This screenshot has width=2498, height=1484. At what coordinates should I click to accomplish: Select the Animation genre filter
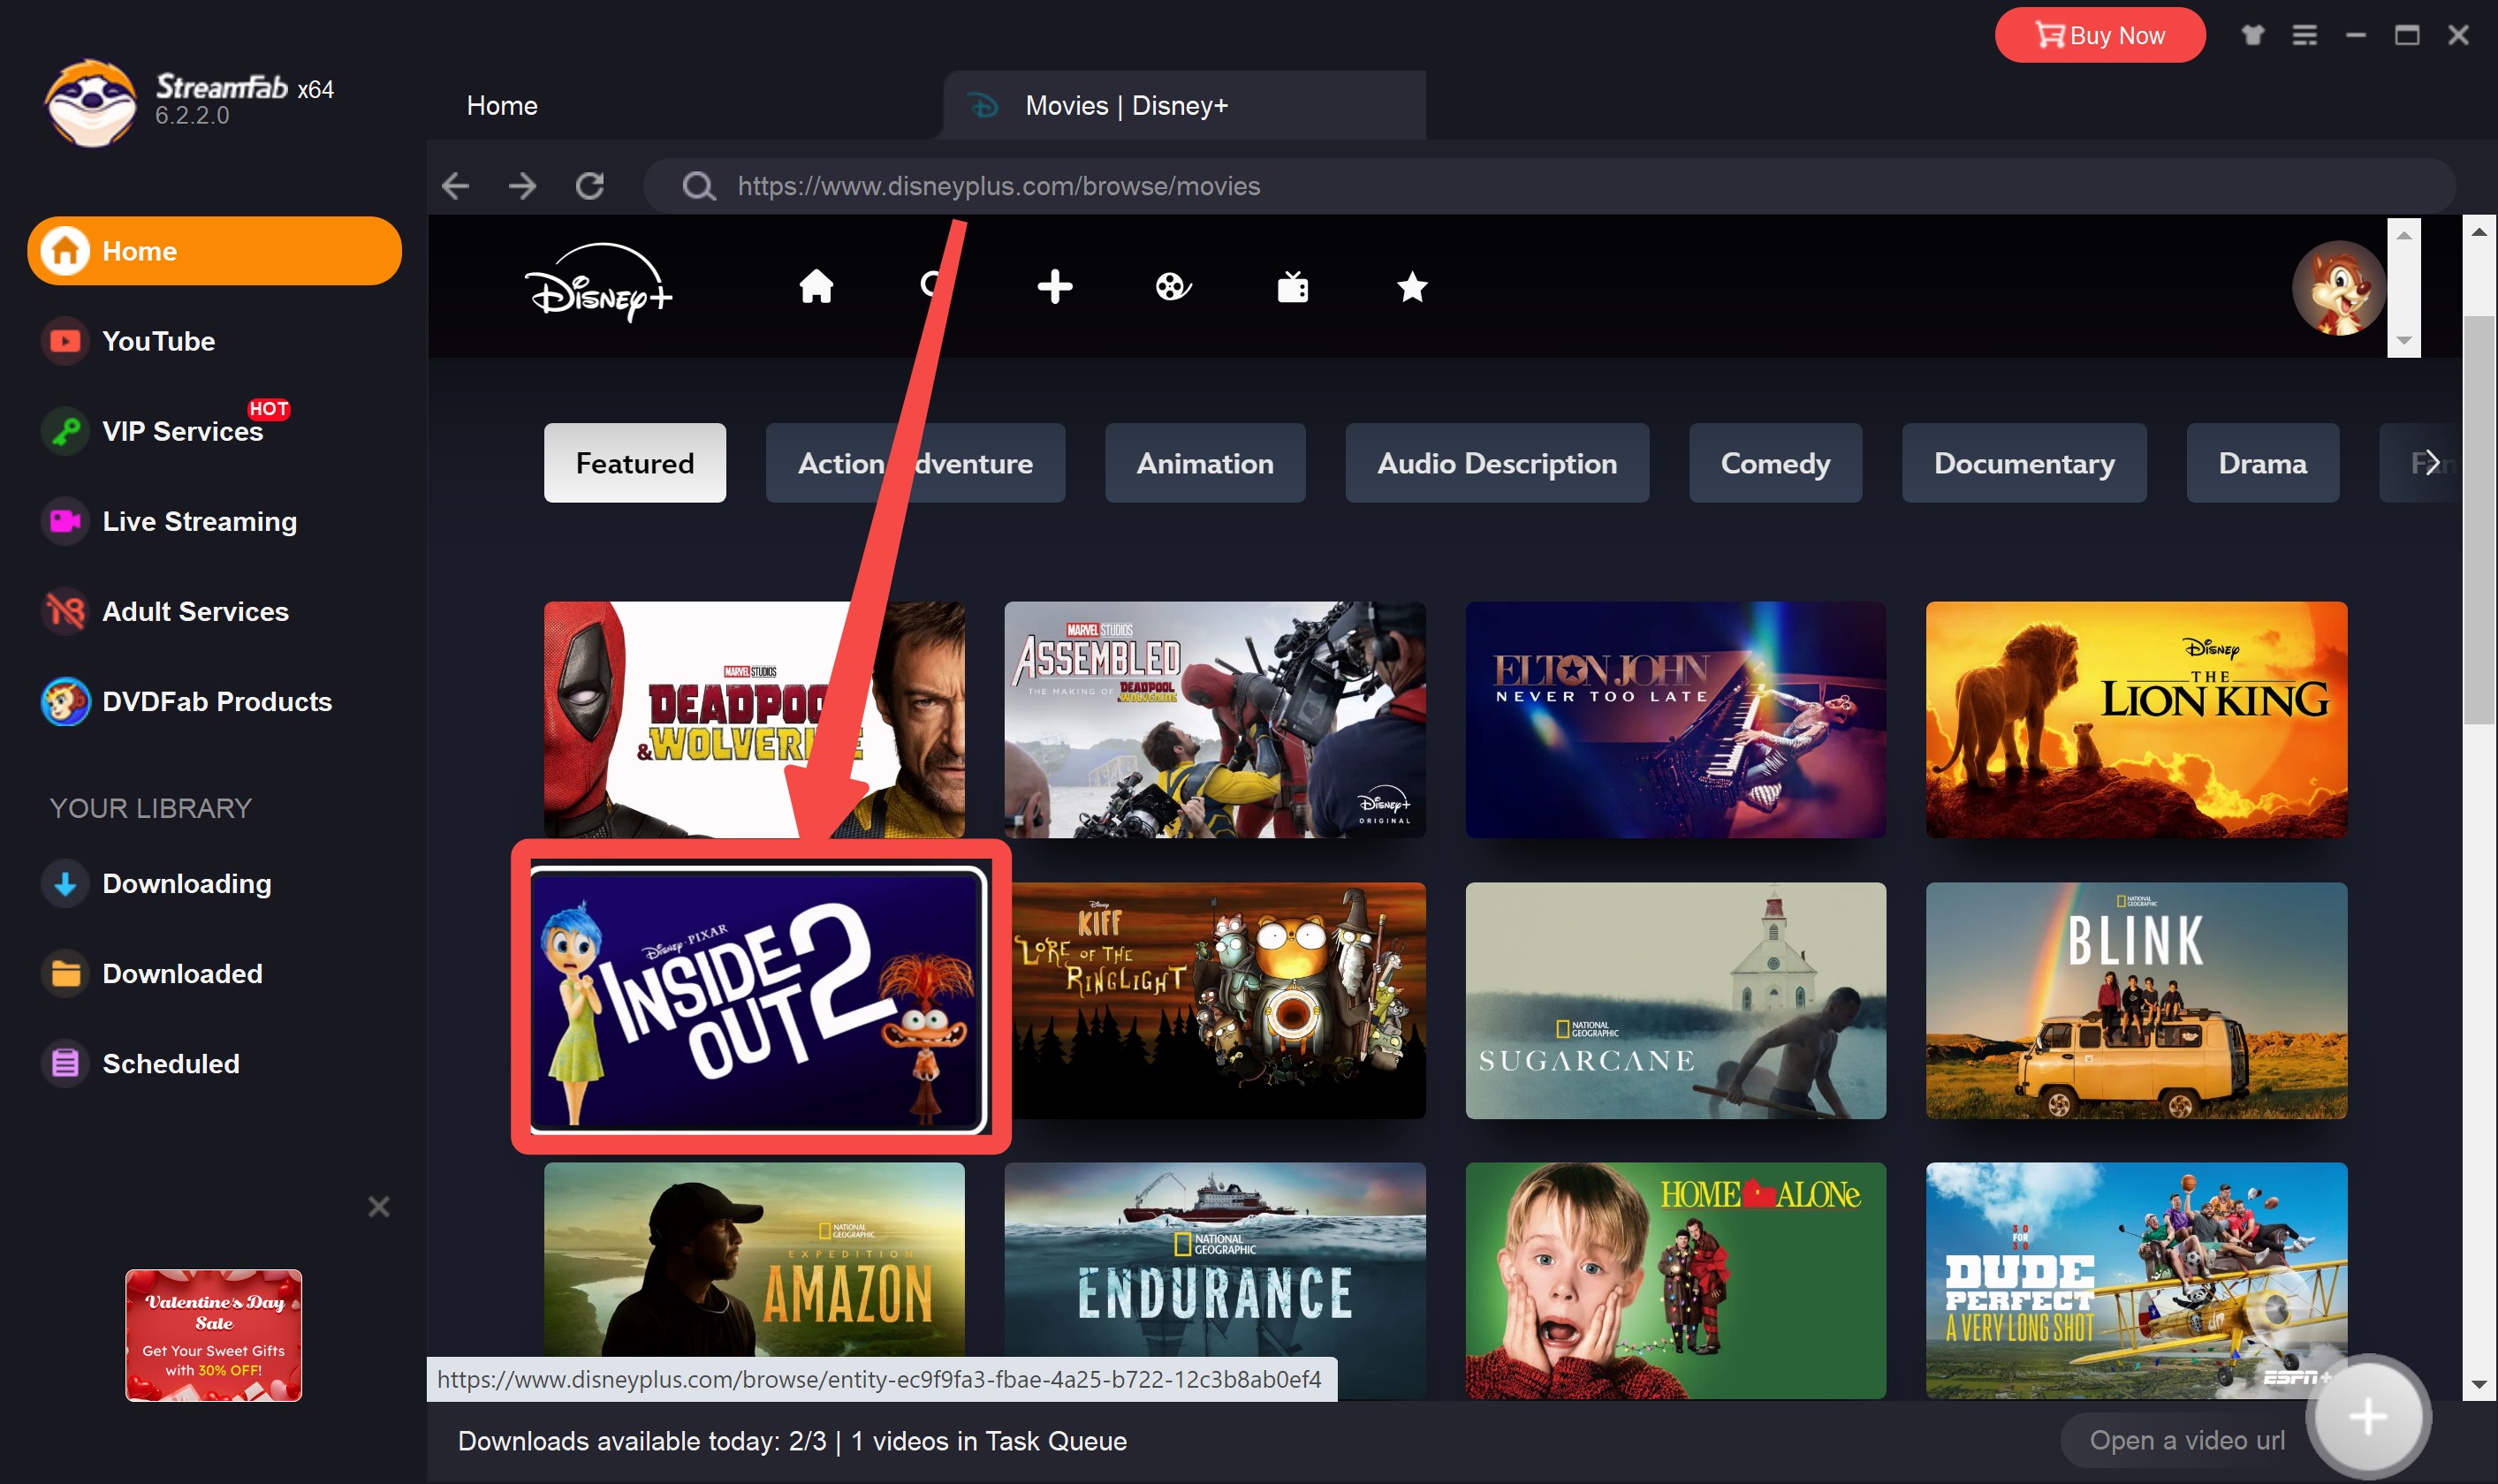[x=1205, y=463]
